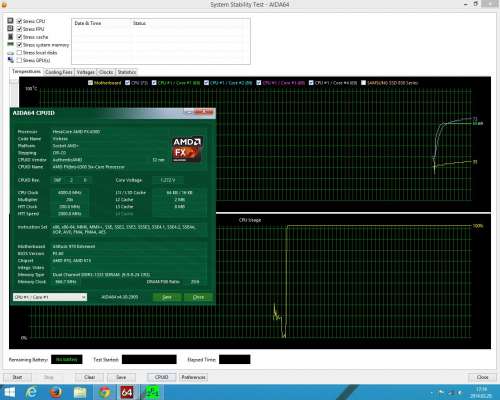Switch to the Statistics tab
Screen dimensions: 500x400
tap(127, 72)
